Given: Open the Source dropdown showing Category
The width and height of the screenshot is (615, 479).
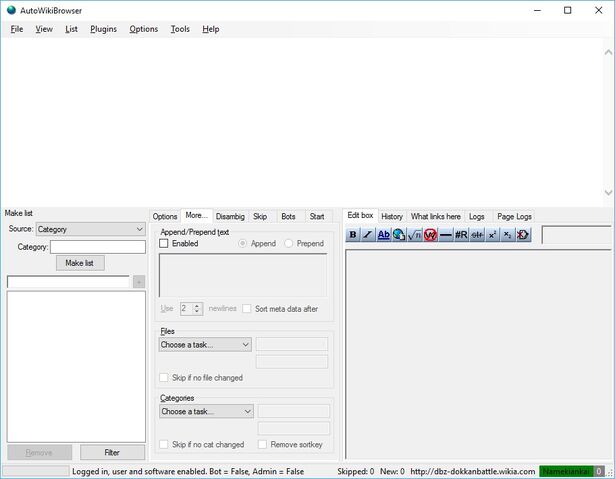Looking at the screenshot, I should 91,229.
